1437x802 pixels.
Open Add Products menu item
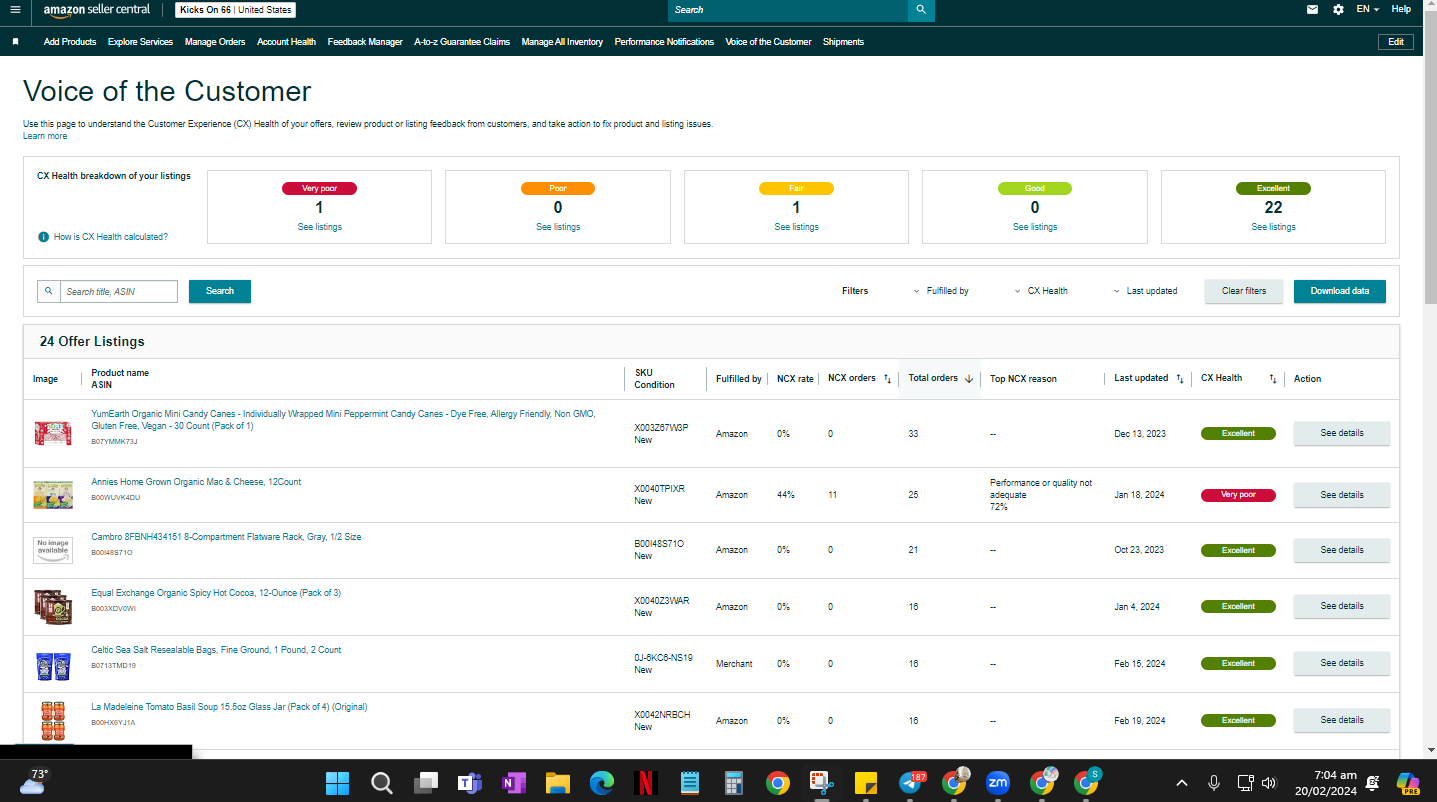(70, 42)
